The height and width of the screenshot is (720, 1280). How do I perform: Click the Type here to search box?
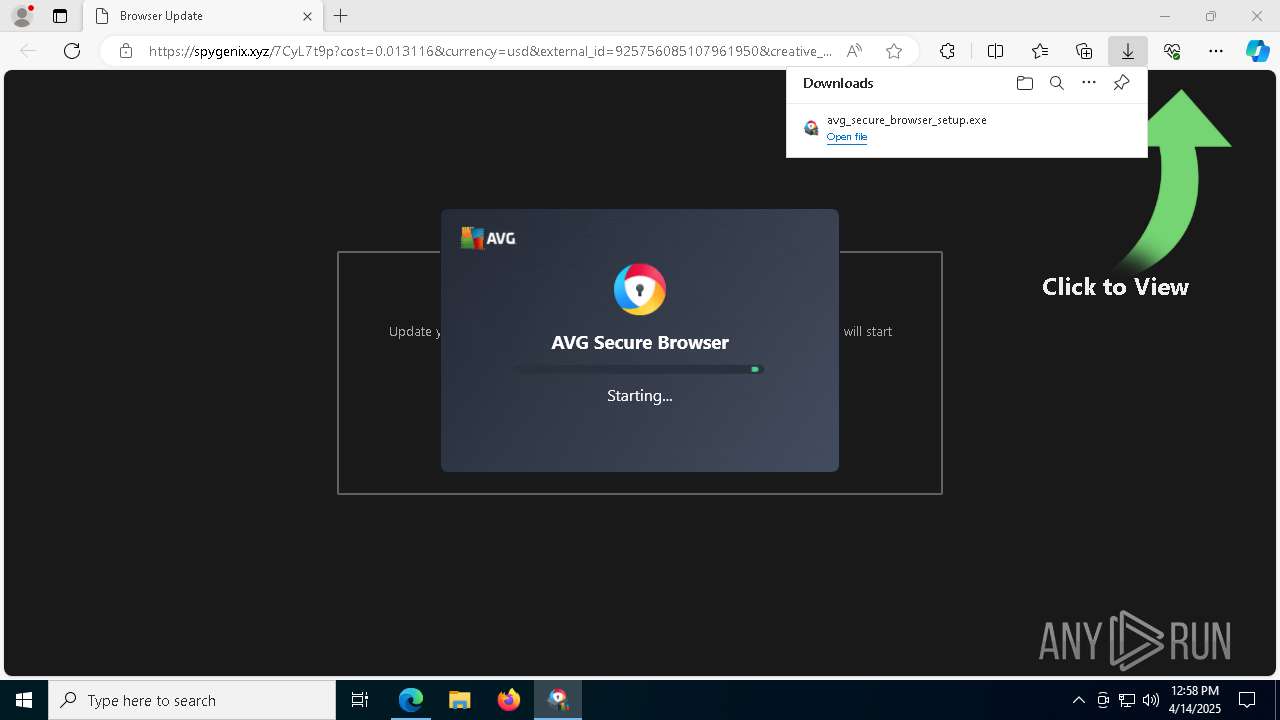(192, 700)
